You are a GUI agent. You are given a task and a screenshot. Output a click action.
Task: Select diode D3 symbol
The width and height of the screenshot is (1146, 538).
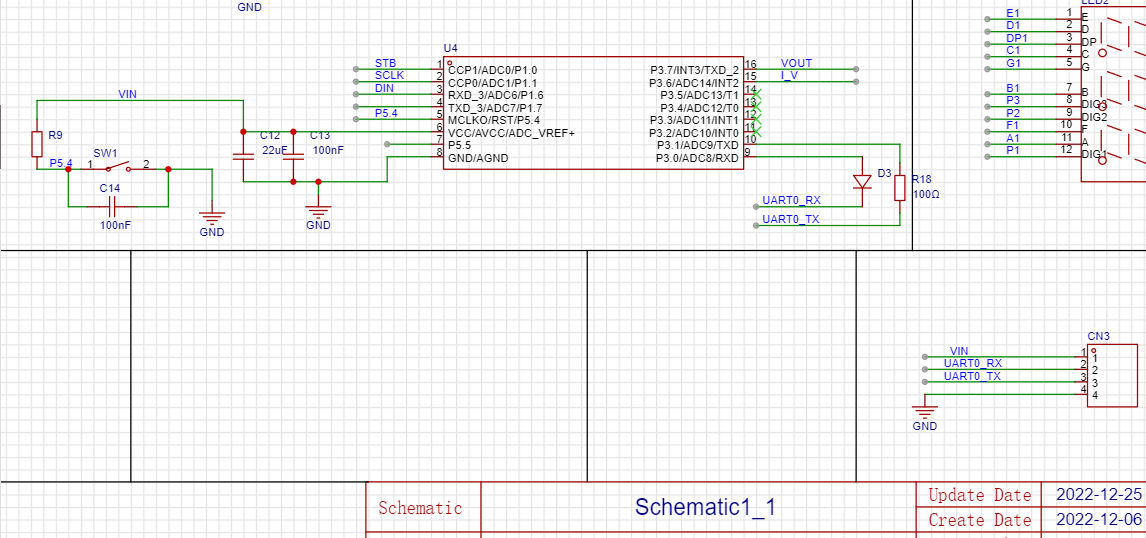click(862, 182)
